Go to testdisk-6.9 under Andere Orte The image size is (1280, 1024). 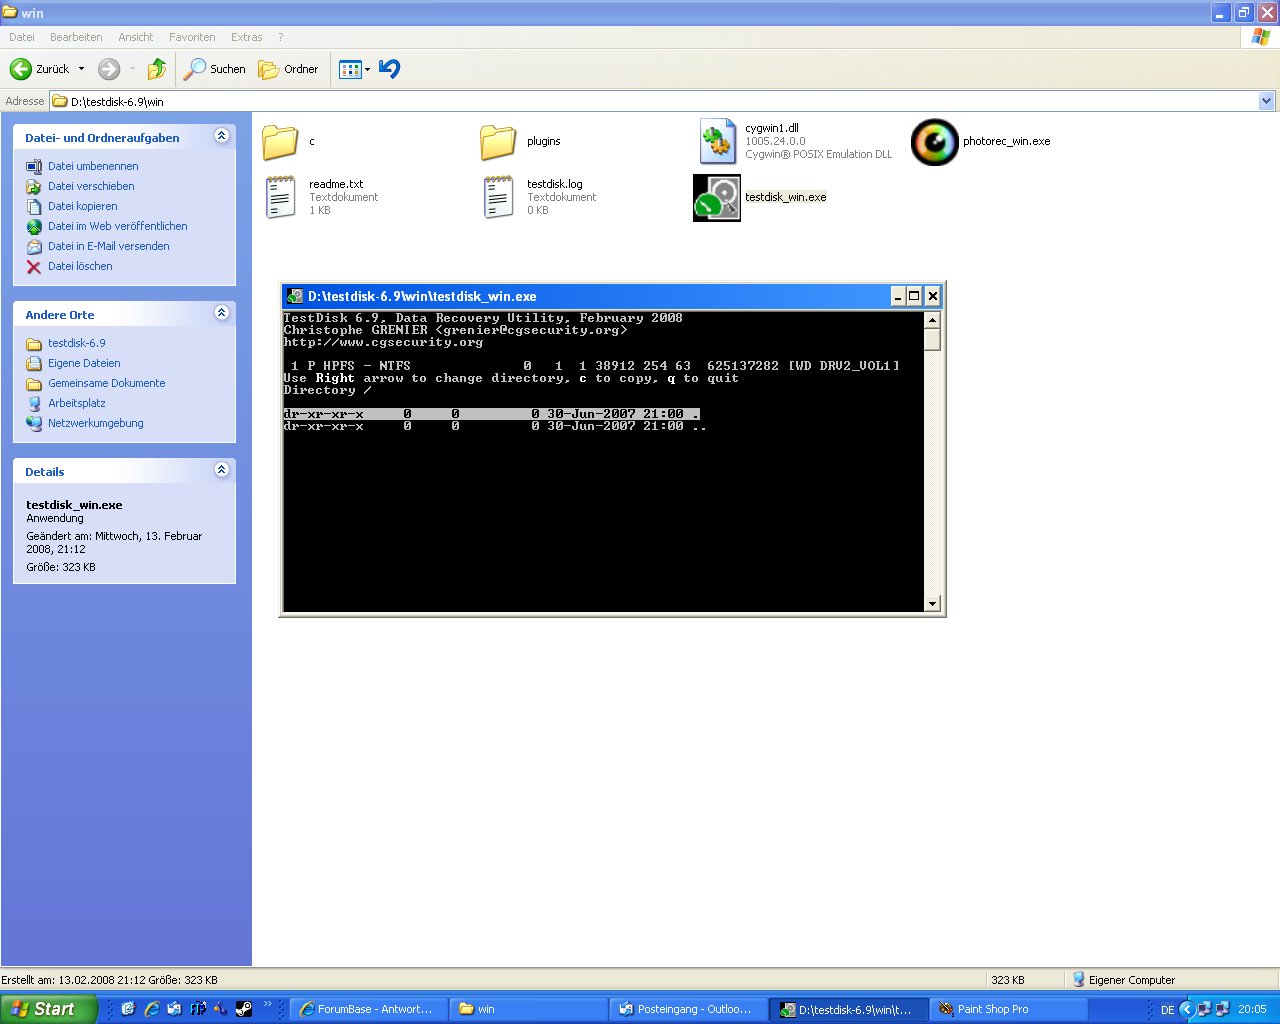[77, 343]
